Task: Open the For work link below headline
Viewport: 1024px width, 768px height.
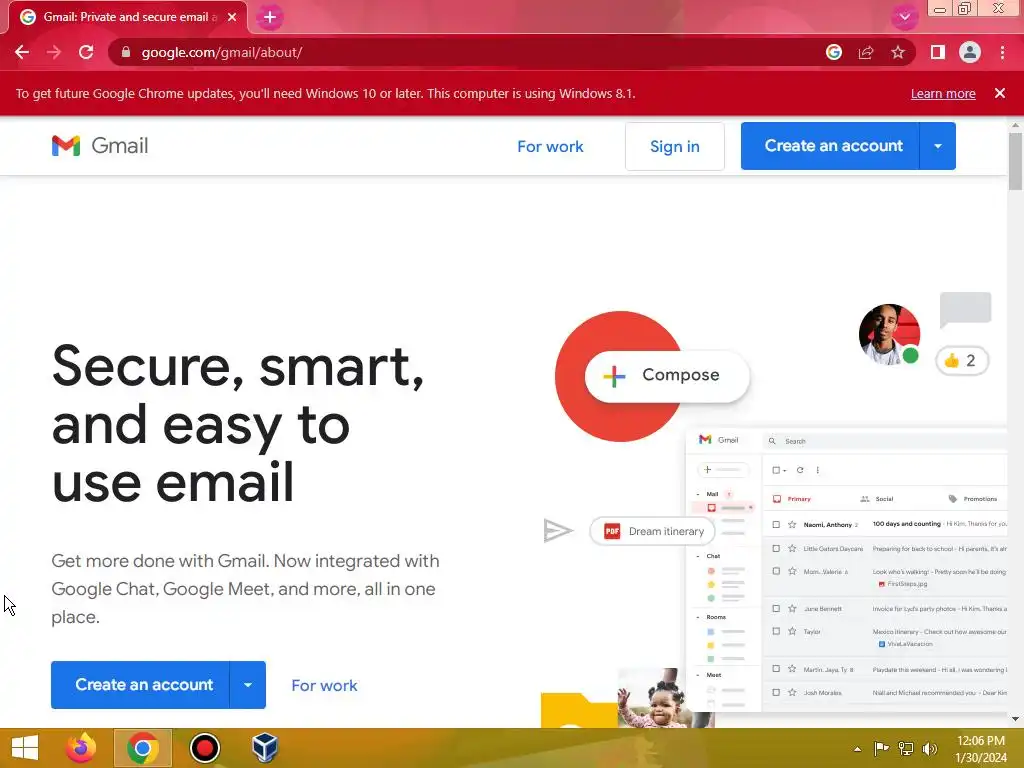Action: click(324, 685)
